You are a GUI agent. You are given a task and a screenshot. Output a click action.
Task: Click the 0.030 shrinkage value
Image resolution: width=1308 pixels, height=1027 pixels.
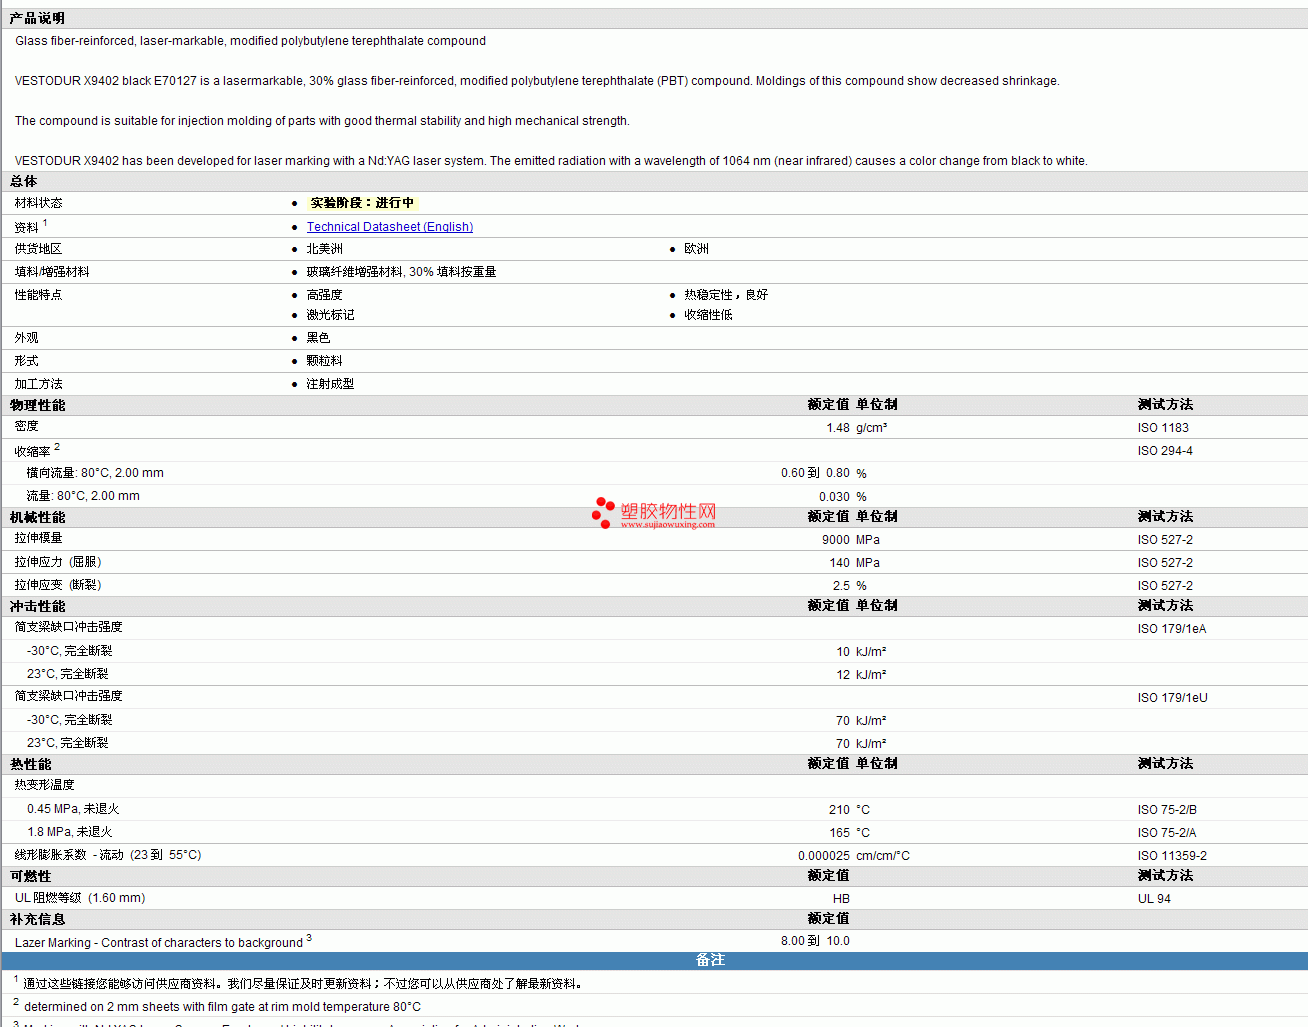click(x=834, y=497)
